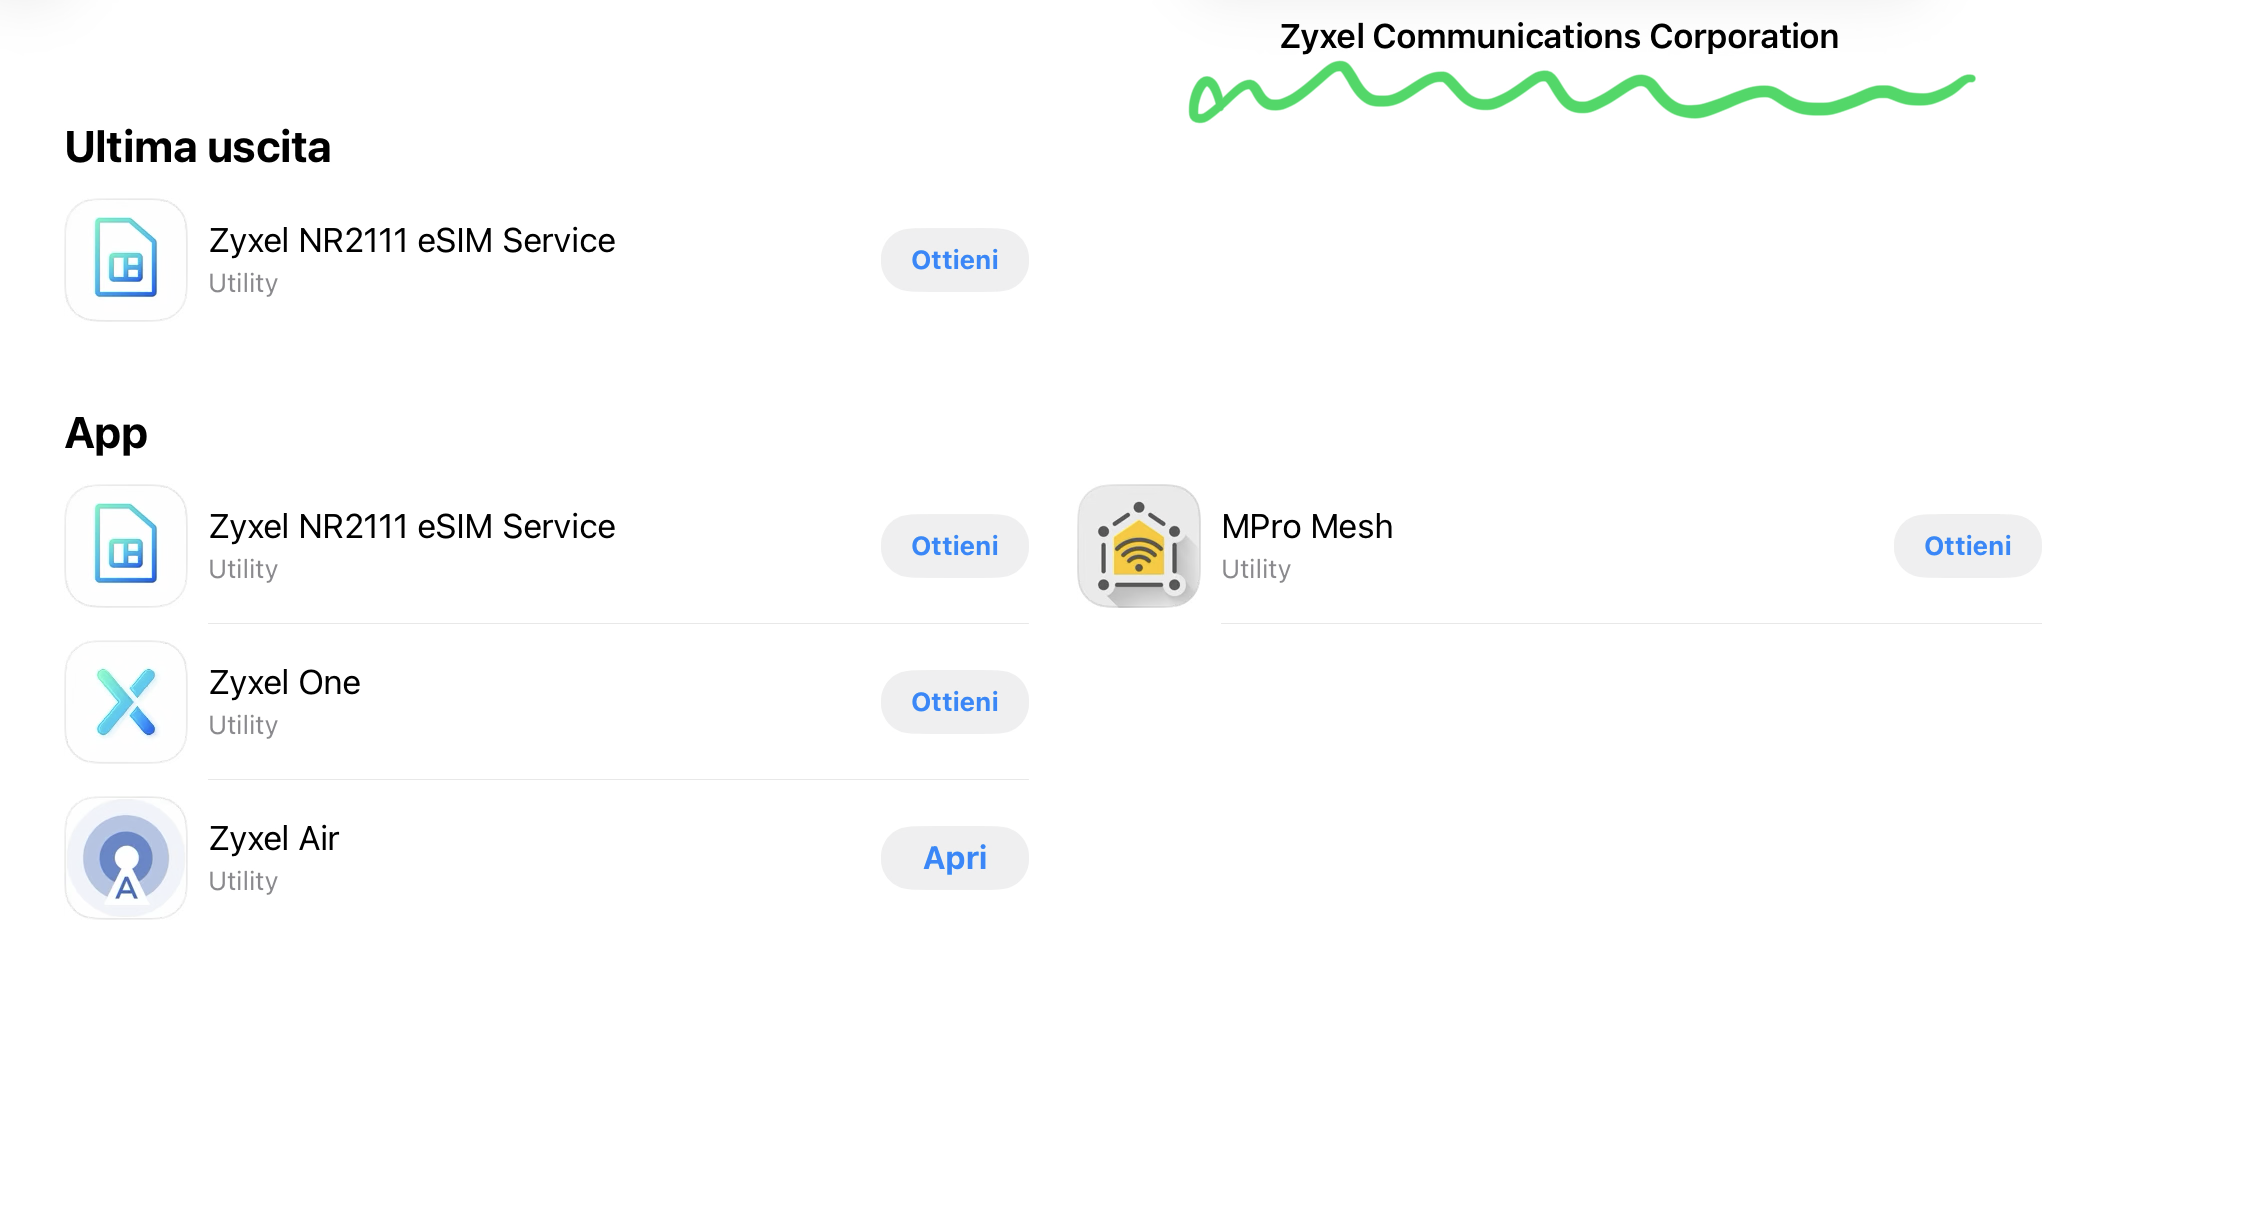Get Zyxel NR2111 eSIM Service in Ultima uscita
2245x1217 pixels.
click(955, 260)
